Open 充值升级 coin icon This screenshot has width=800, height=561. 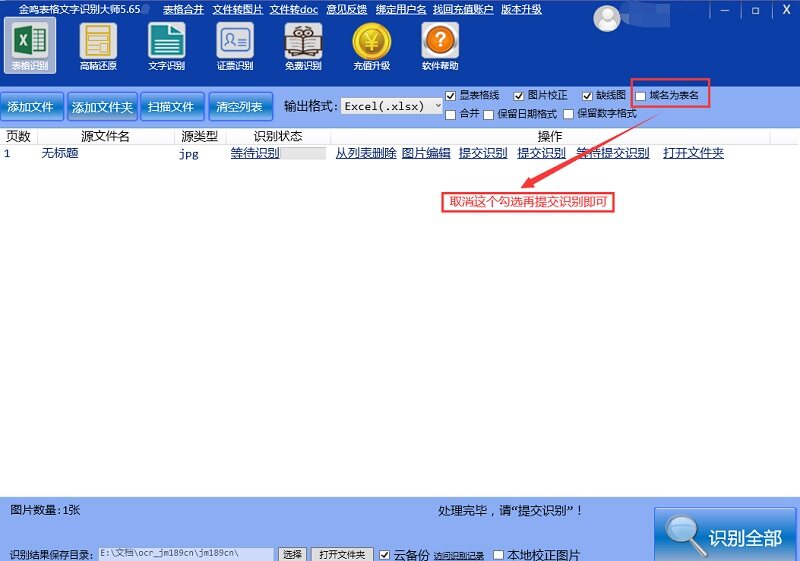[x=371, y=46]
